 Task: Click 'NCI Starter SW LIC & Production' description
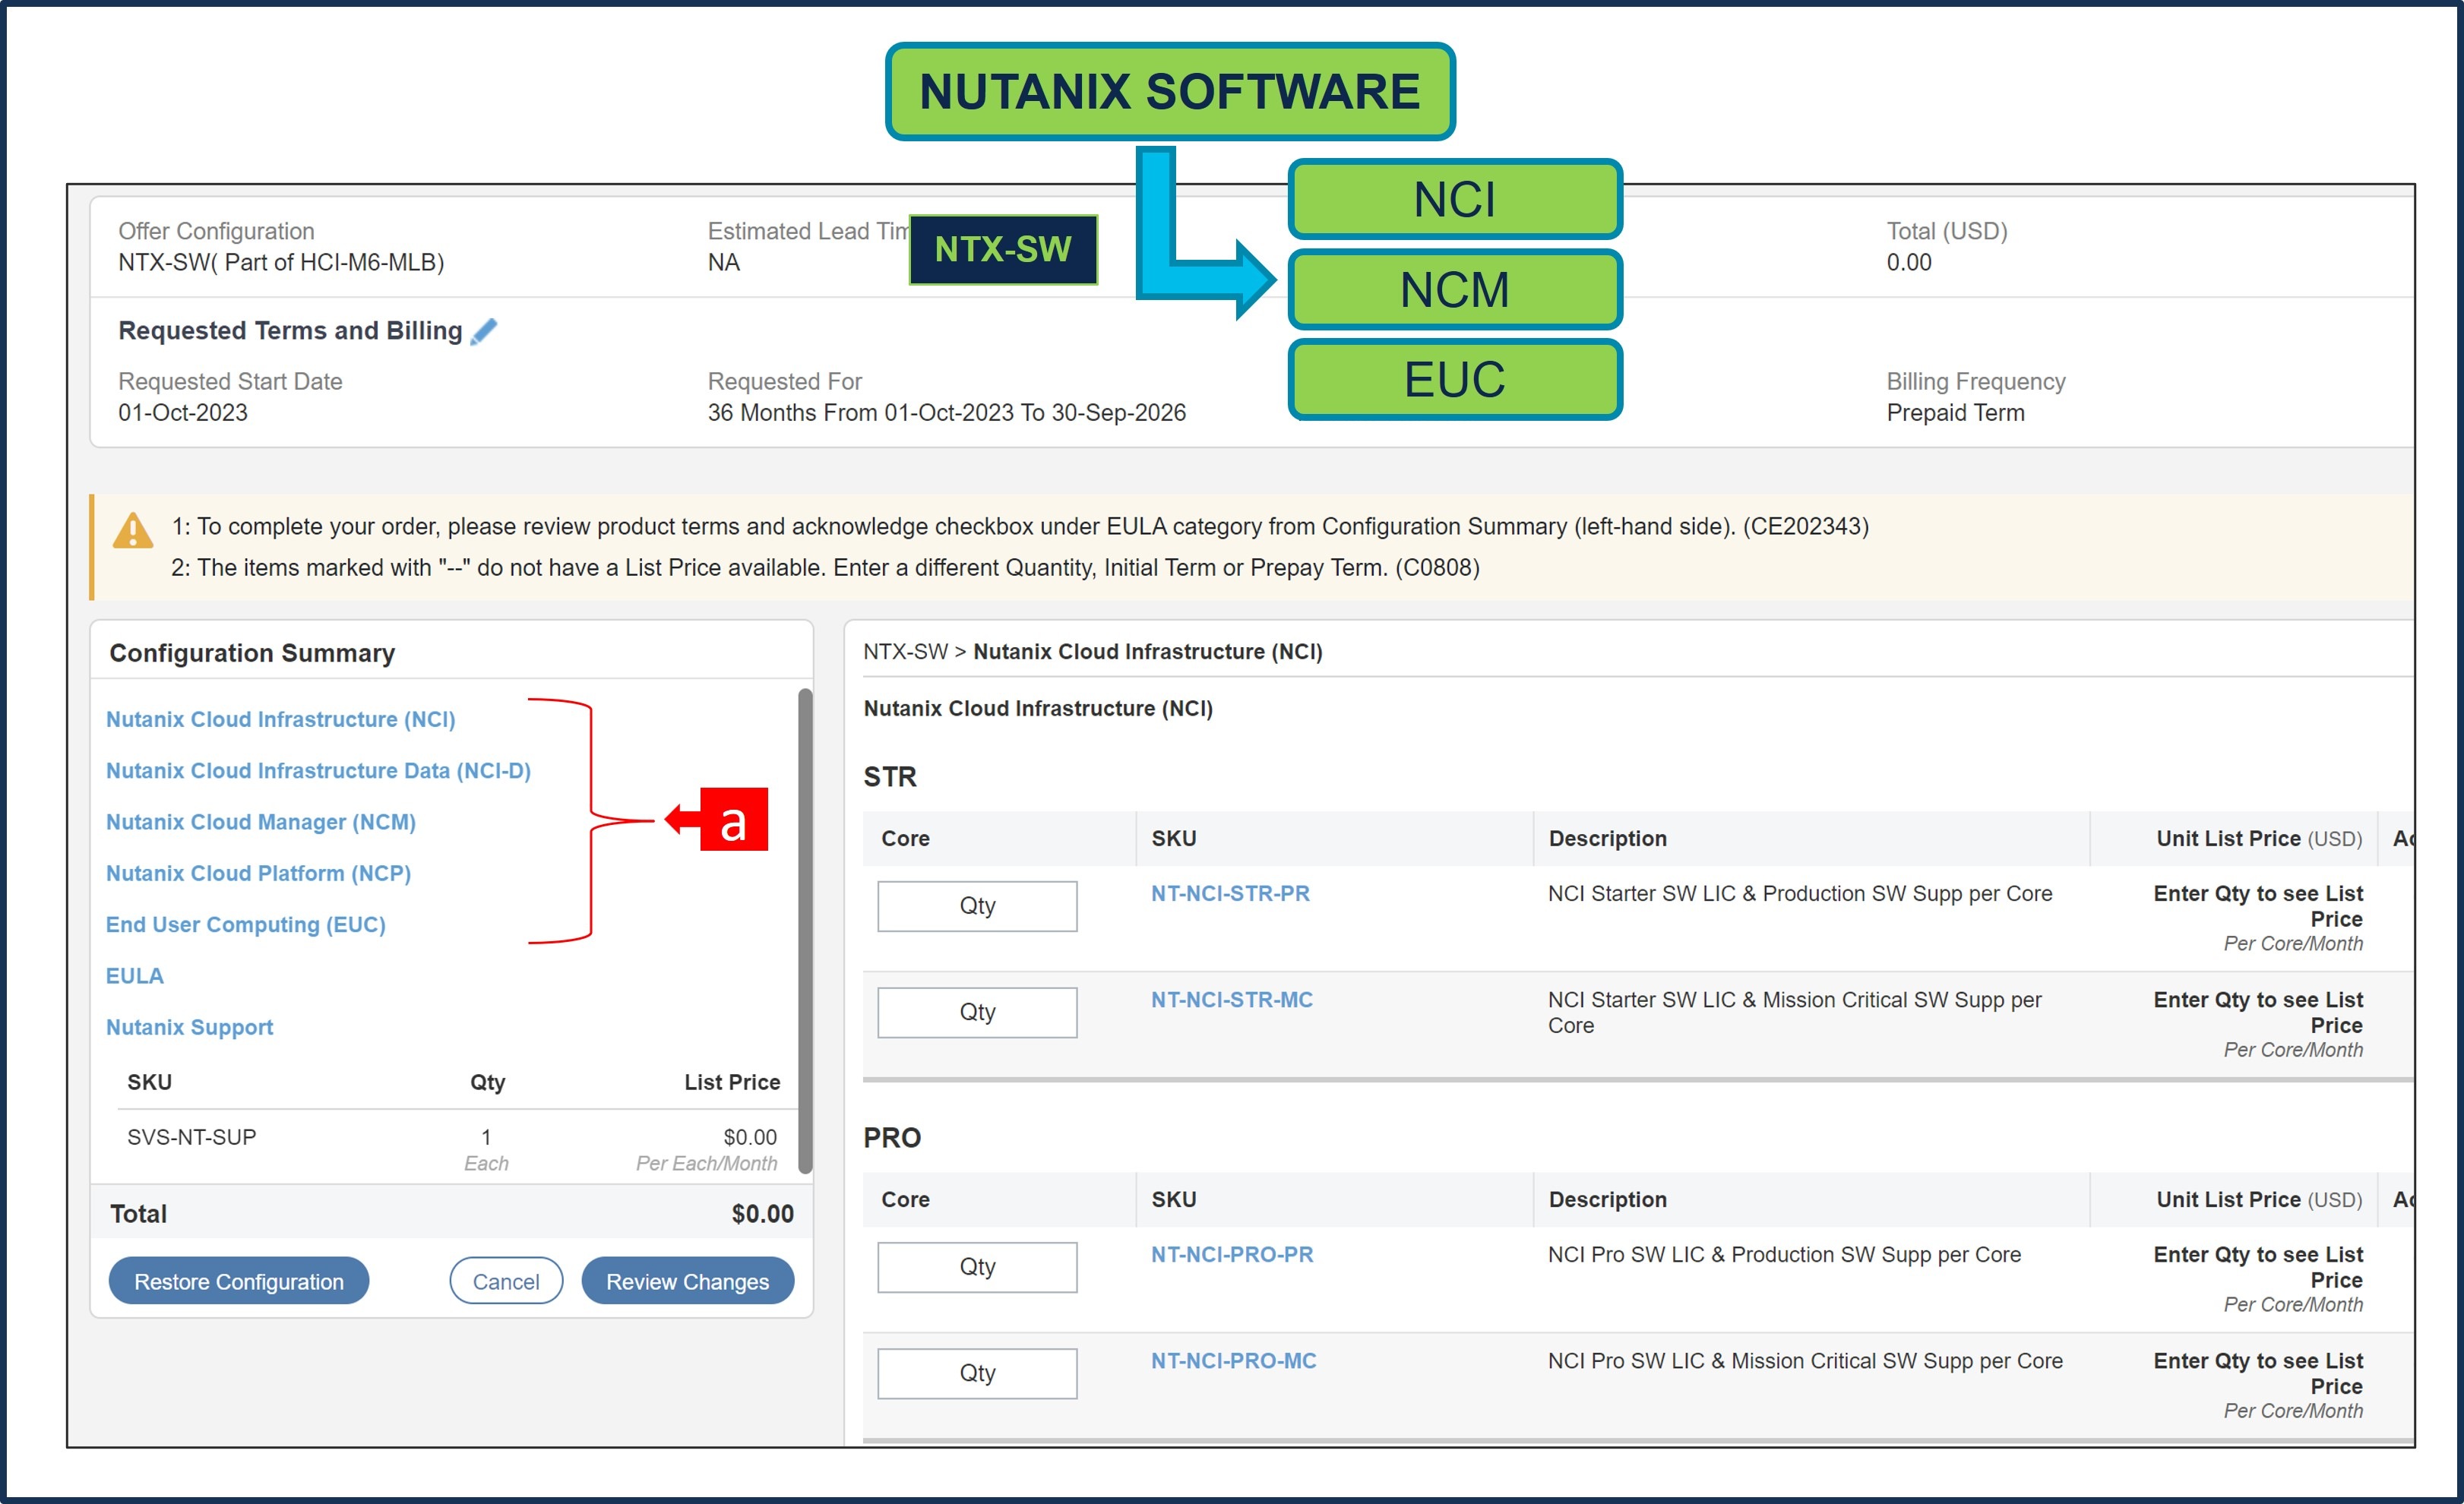click(x=1800, y=893)
